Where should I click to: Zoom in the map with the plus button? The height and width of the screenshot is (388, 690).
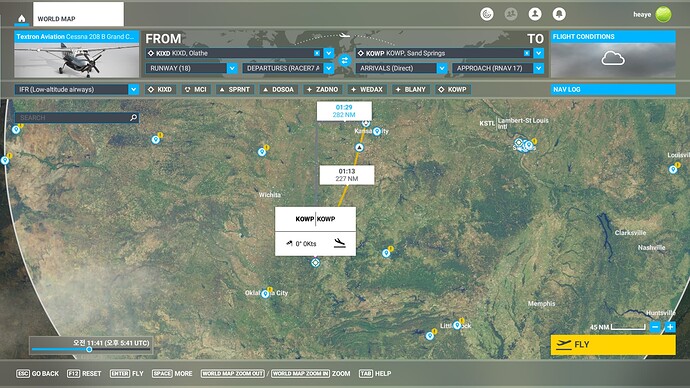(670, 327)
